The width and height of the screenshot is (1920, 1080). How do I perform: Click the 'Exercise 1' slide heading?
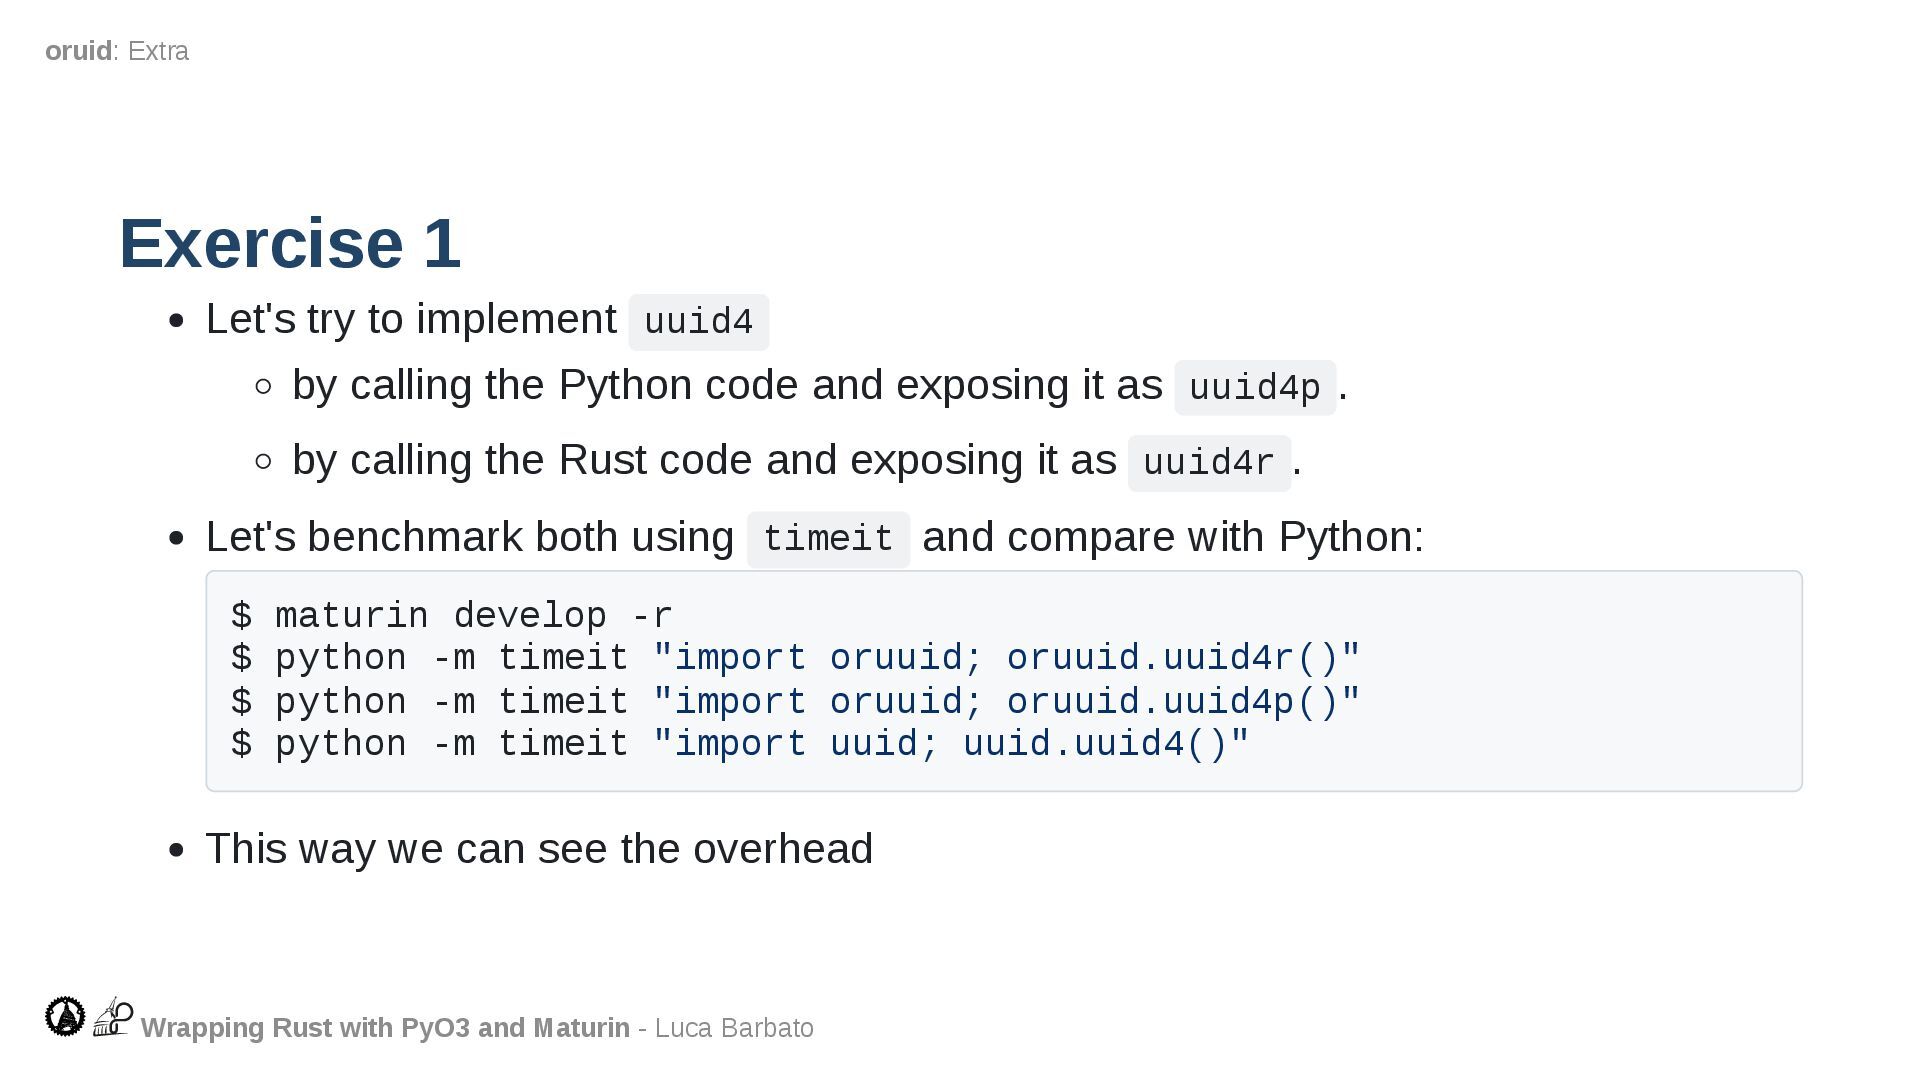(x=289, y=243)
